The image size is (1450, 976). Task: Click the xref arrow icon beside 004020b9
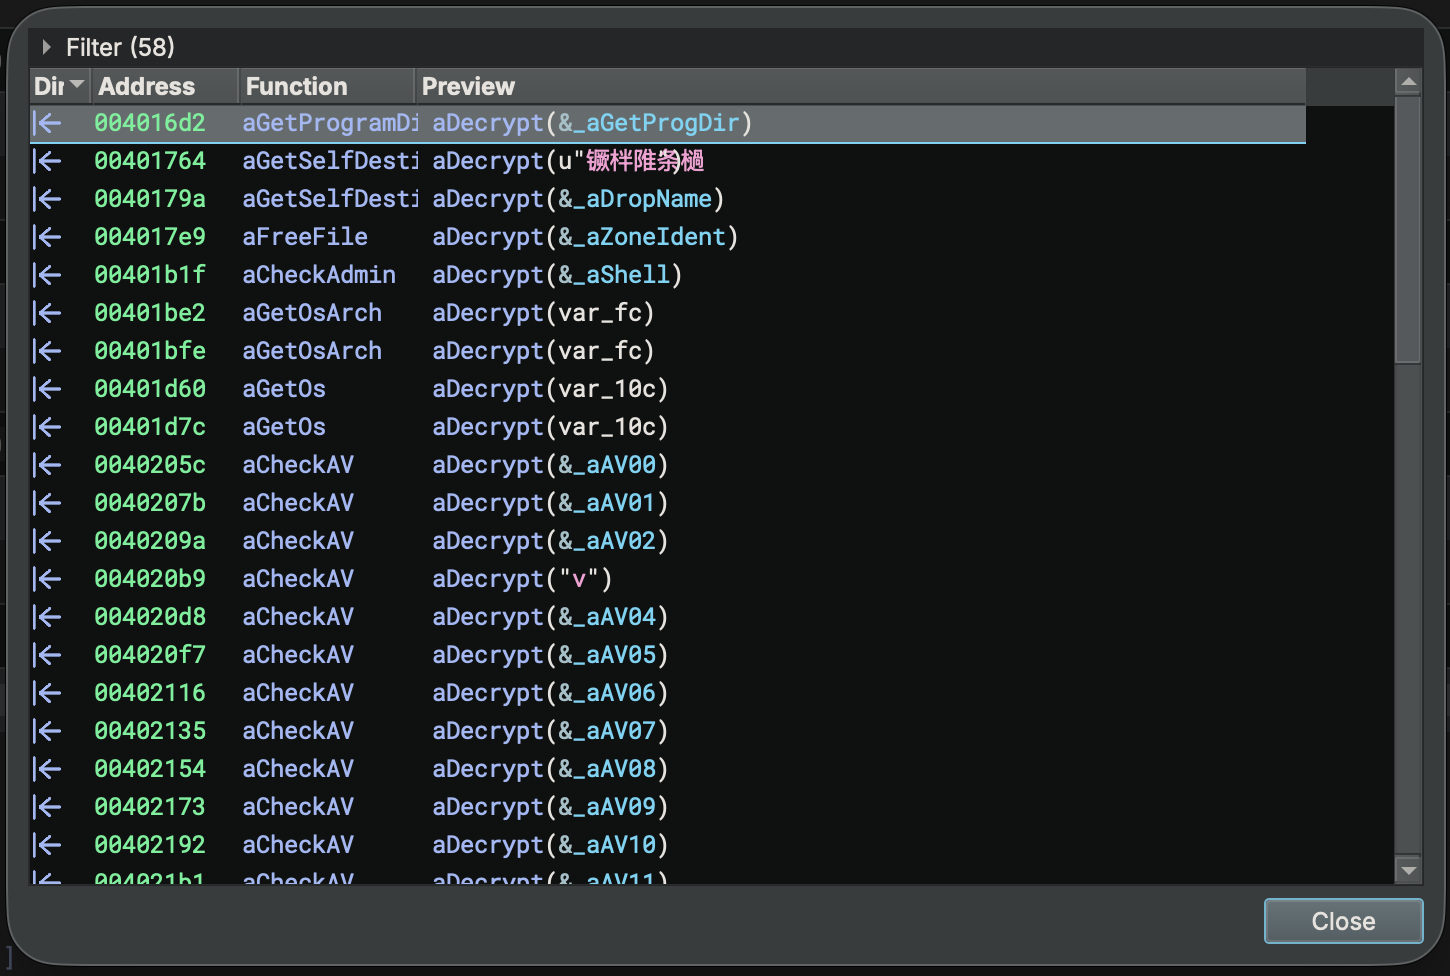pyautogui.click(x=47, y=579)
